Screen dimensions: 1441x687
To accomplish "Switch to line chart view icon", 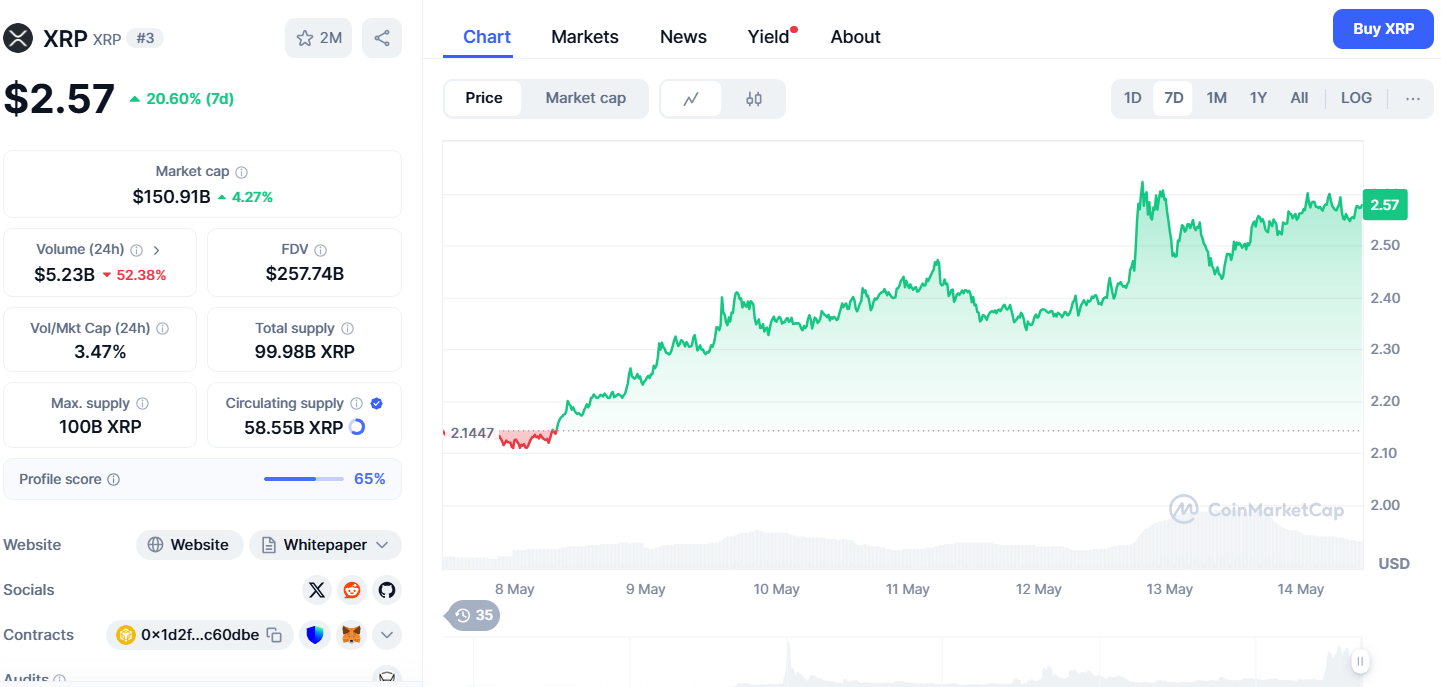I will click(x=691, y=99).
